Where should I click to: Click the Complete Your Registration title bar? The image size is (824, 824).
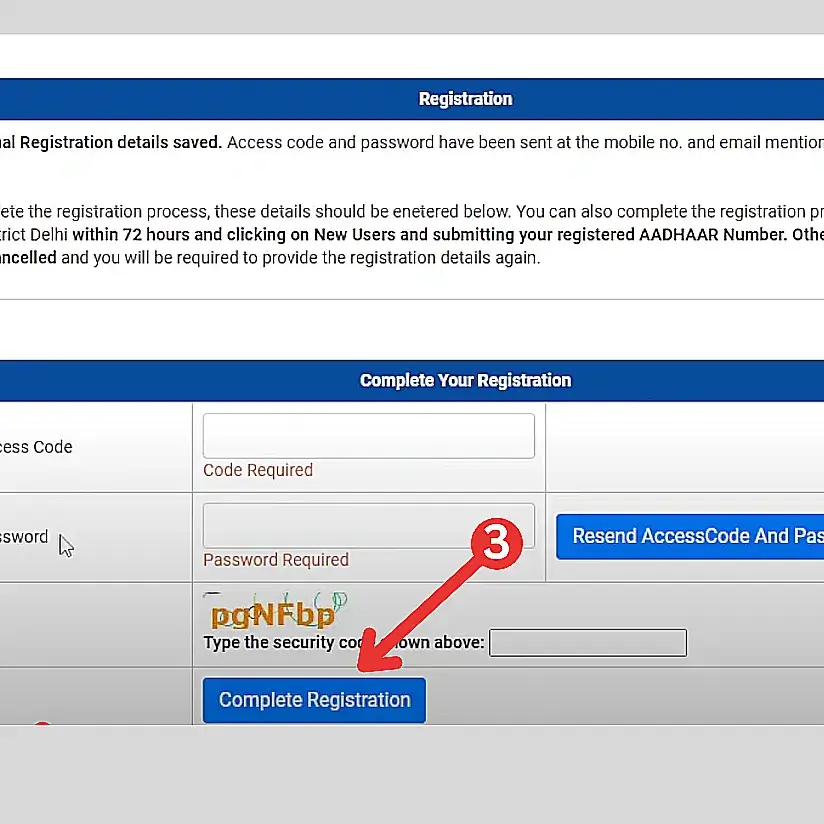(x=465, y=380)
